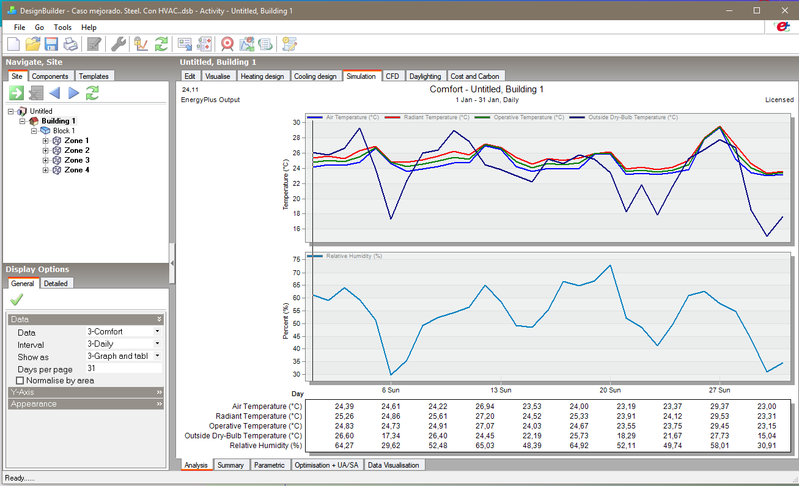Click the red target icon
The image size is (799, 486).
tap(227, 44)
